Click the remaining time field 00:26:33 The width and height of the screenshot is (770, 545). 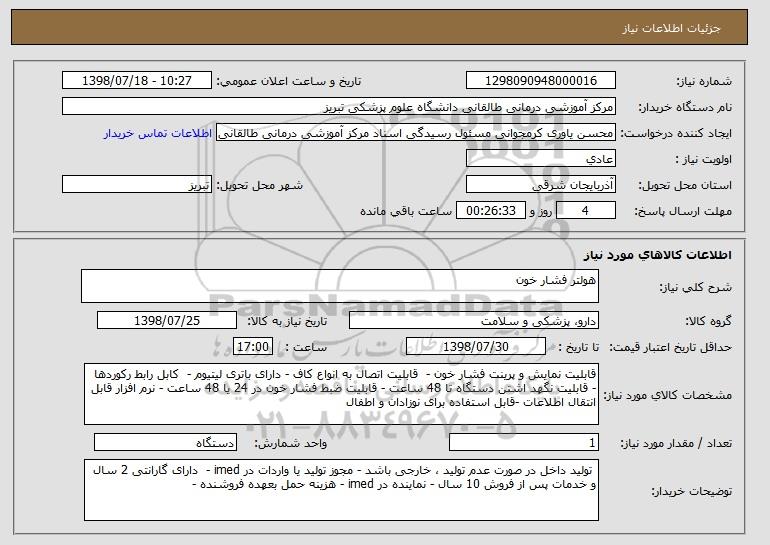(491, 211)
